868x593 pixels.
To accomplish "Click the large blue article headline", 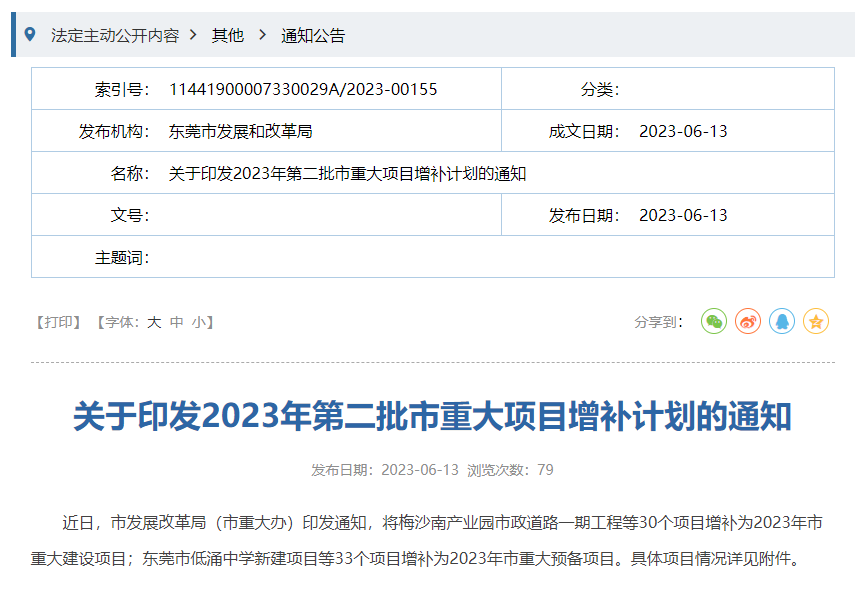I will click(x=432, y=417).
